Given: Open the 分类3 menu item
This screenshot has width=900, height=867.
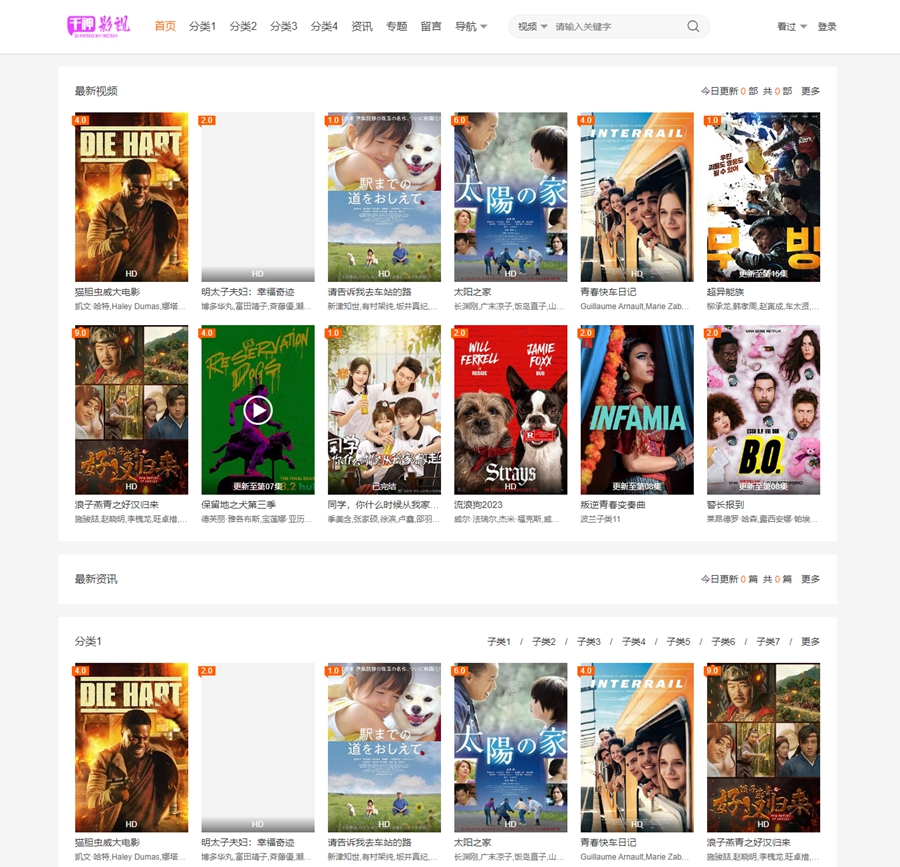Looking at the screenshot, I should 284,26.
